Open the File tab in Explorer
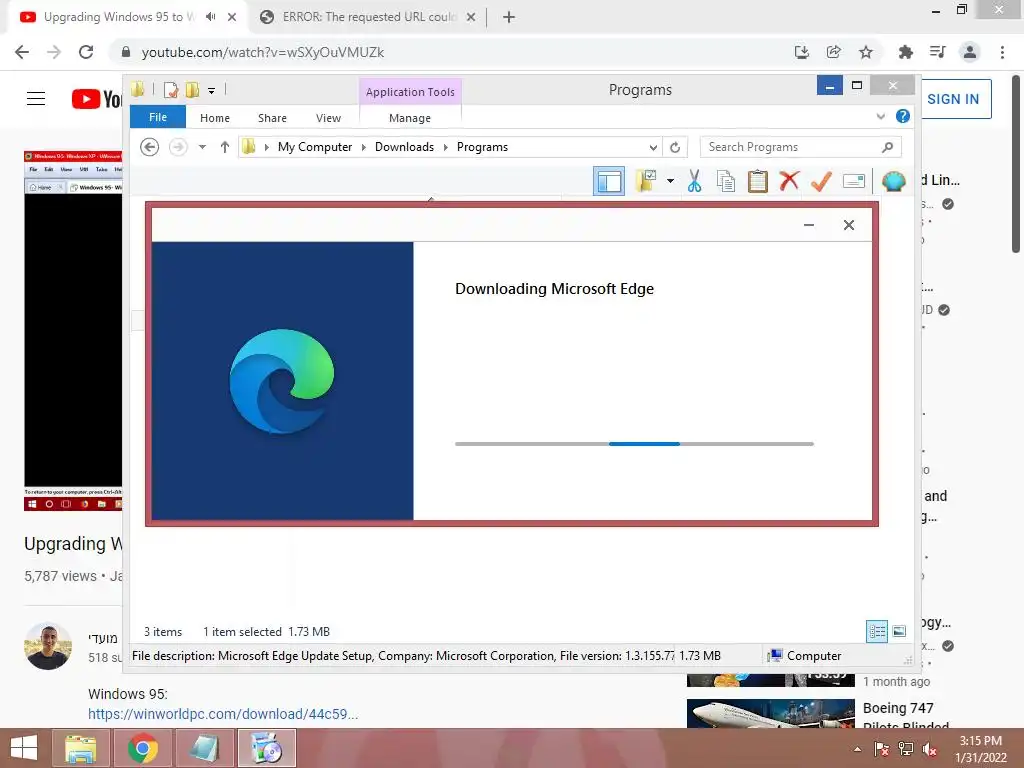 [x=158, y=117]
